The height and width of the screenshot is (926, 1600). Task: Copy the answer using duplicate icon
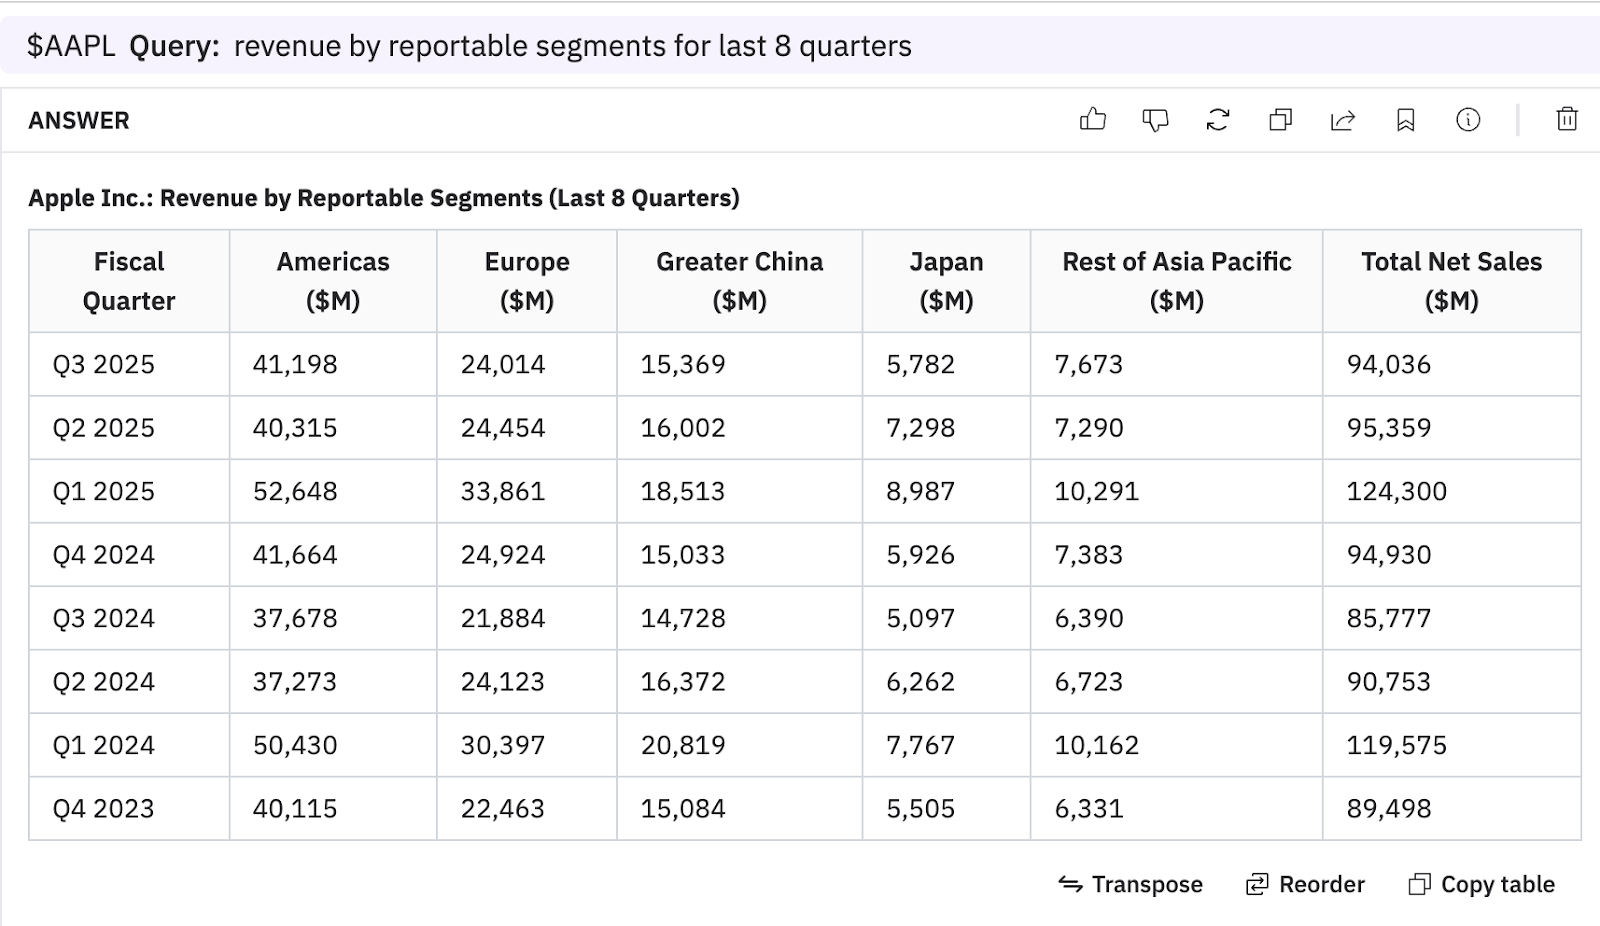pos(1280,120)
